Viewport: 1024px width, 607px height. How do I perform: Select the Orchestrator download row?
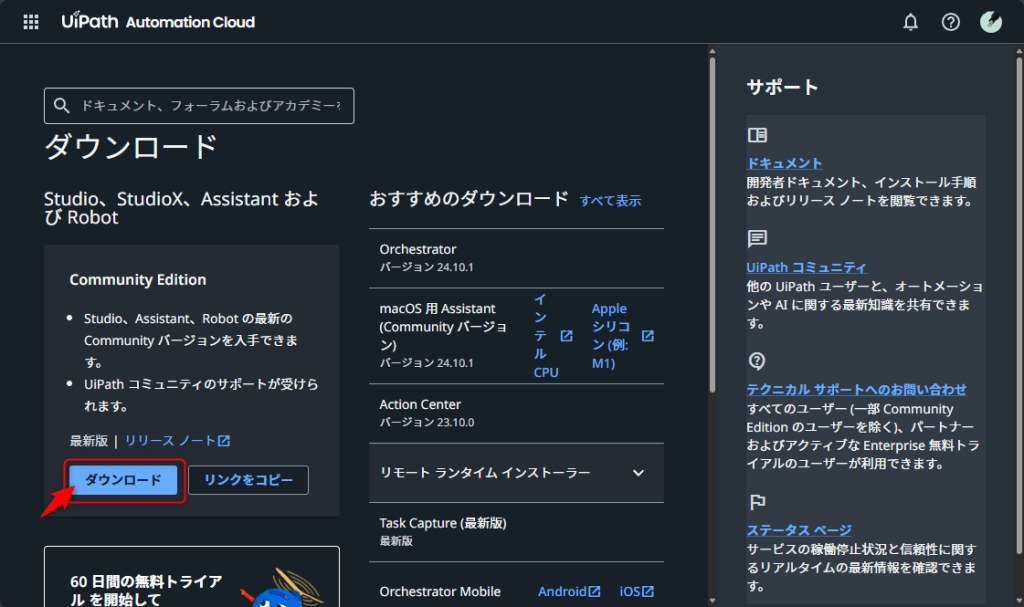pos(516,258)
